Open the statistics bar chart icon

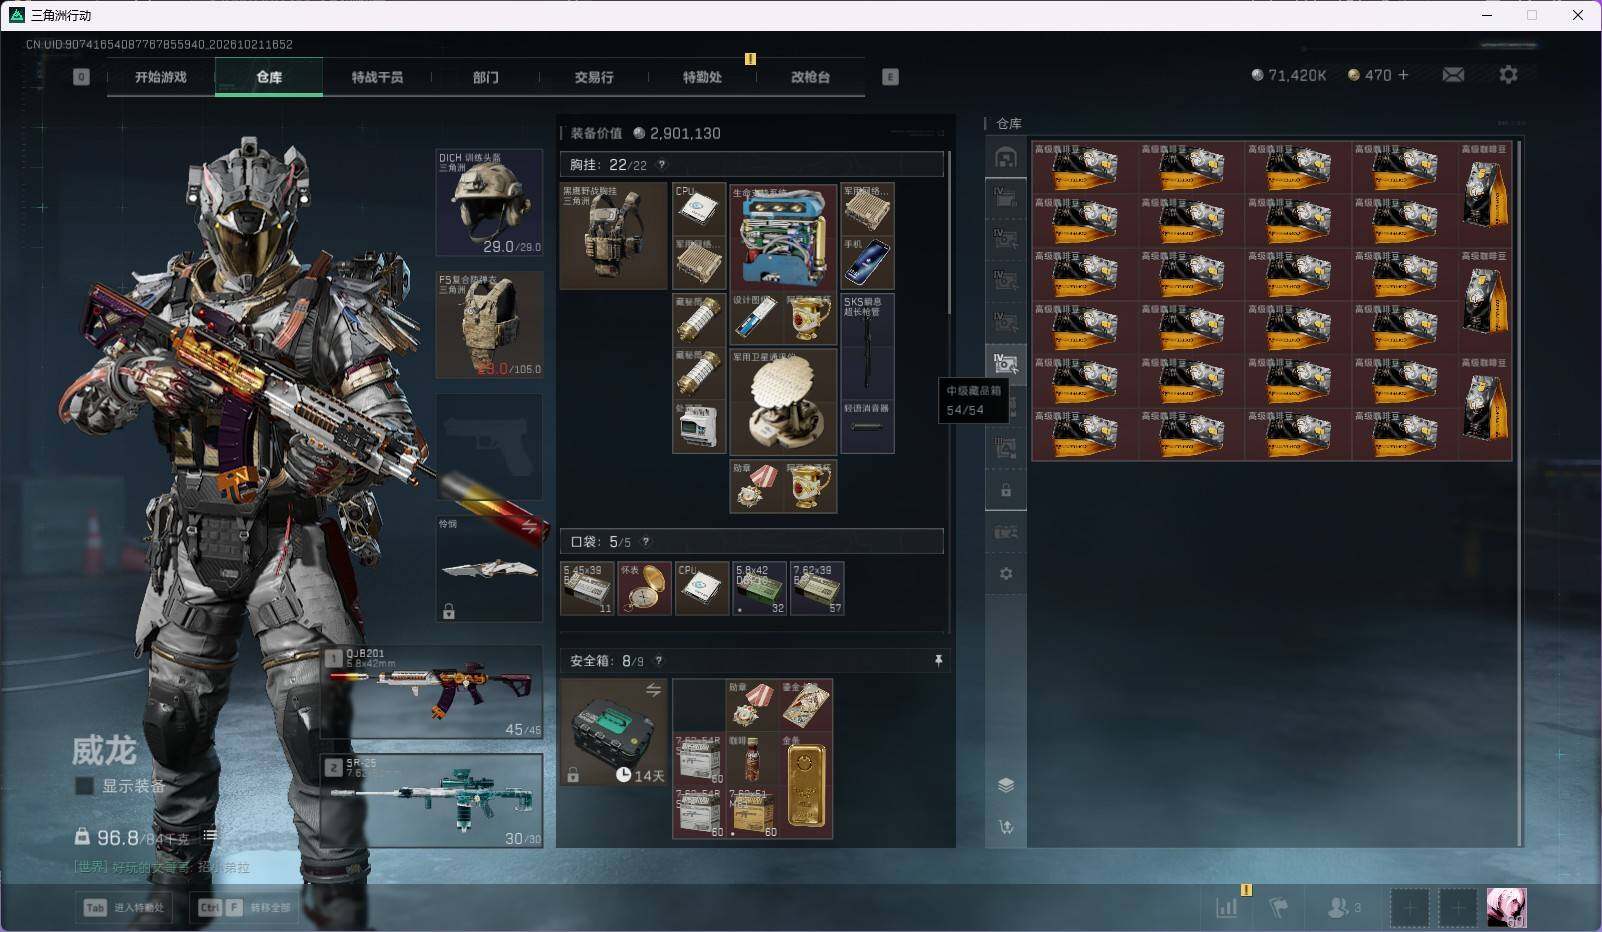point(1227,908)
